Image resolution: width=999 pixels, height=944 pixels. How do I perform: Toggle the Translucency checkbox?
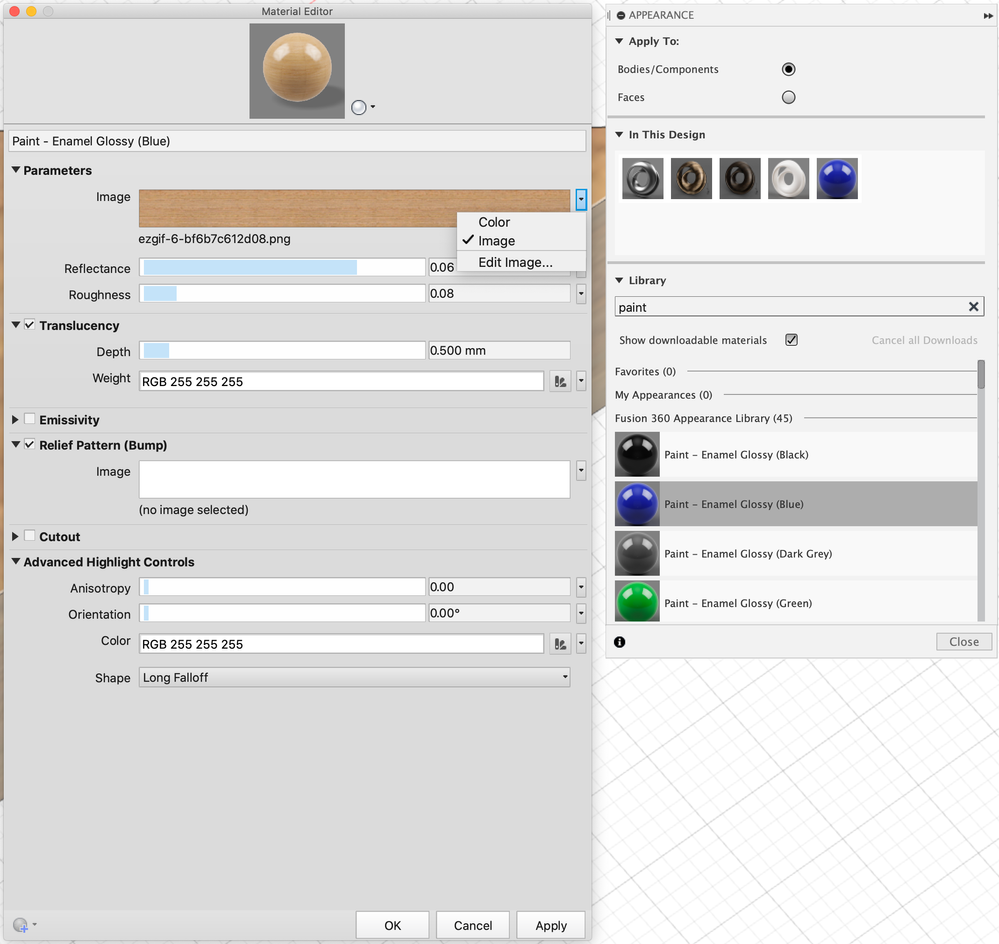(29, 325)
